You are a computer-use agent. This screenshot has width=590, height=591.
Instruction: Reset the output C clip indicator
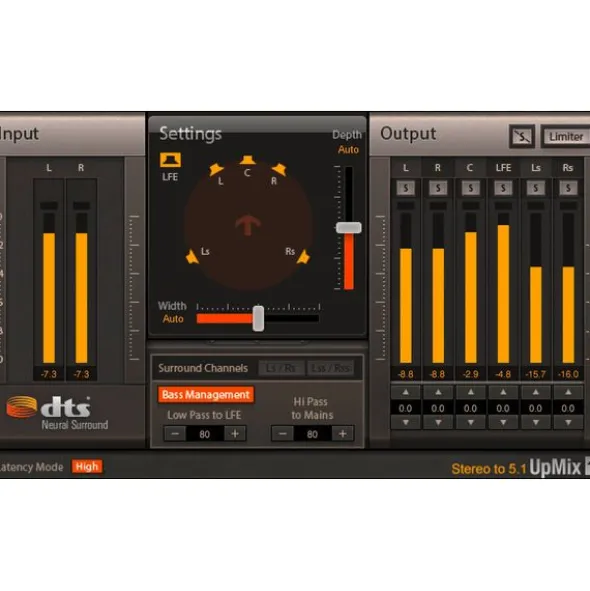470,205
